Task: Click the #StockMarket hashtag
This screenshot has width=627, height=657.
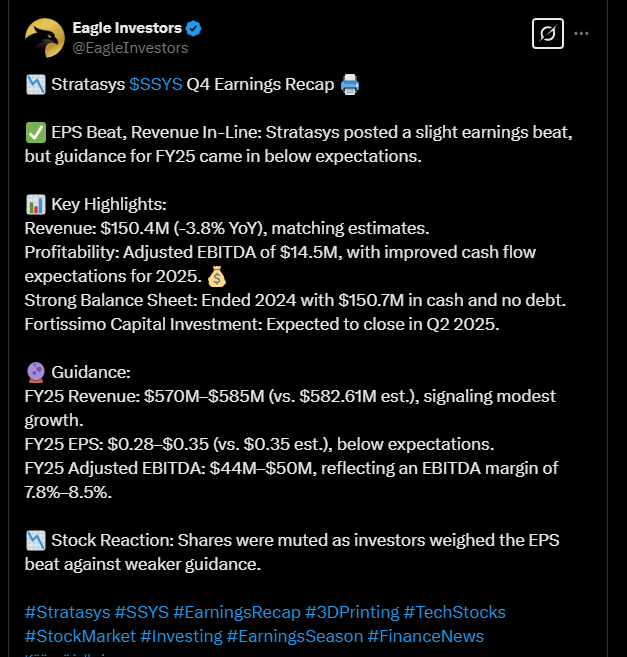Action: pos(80,636)
